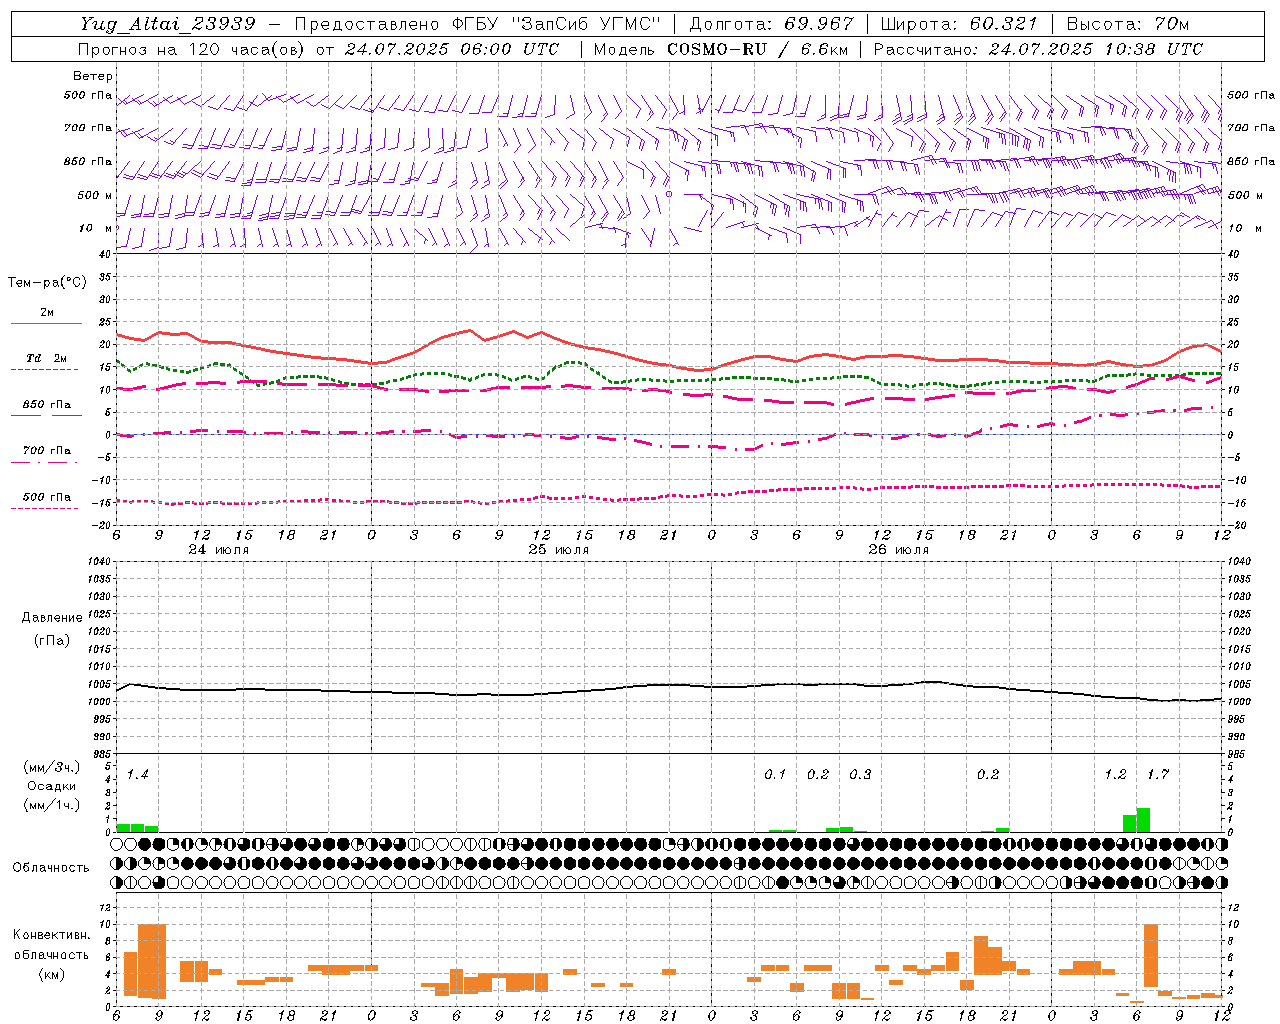1280x1024 pixels.
Task: Select the "25 июля" date label
Action: 559,550
